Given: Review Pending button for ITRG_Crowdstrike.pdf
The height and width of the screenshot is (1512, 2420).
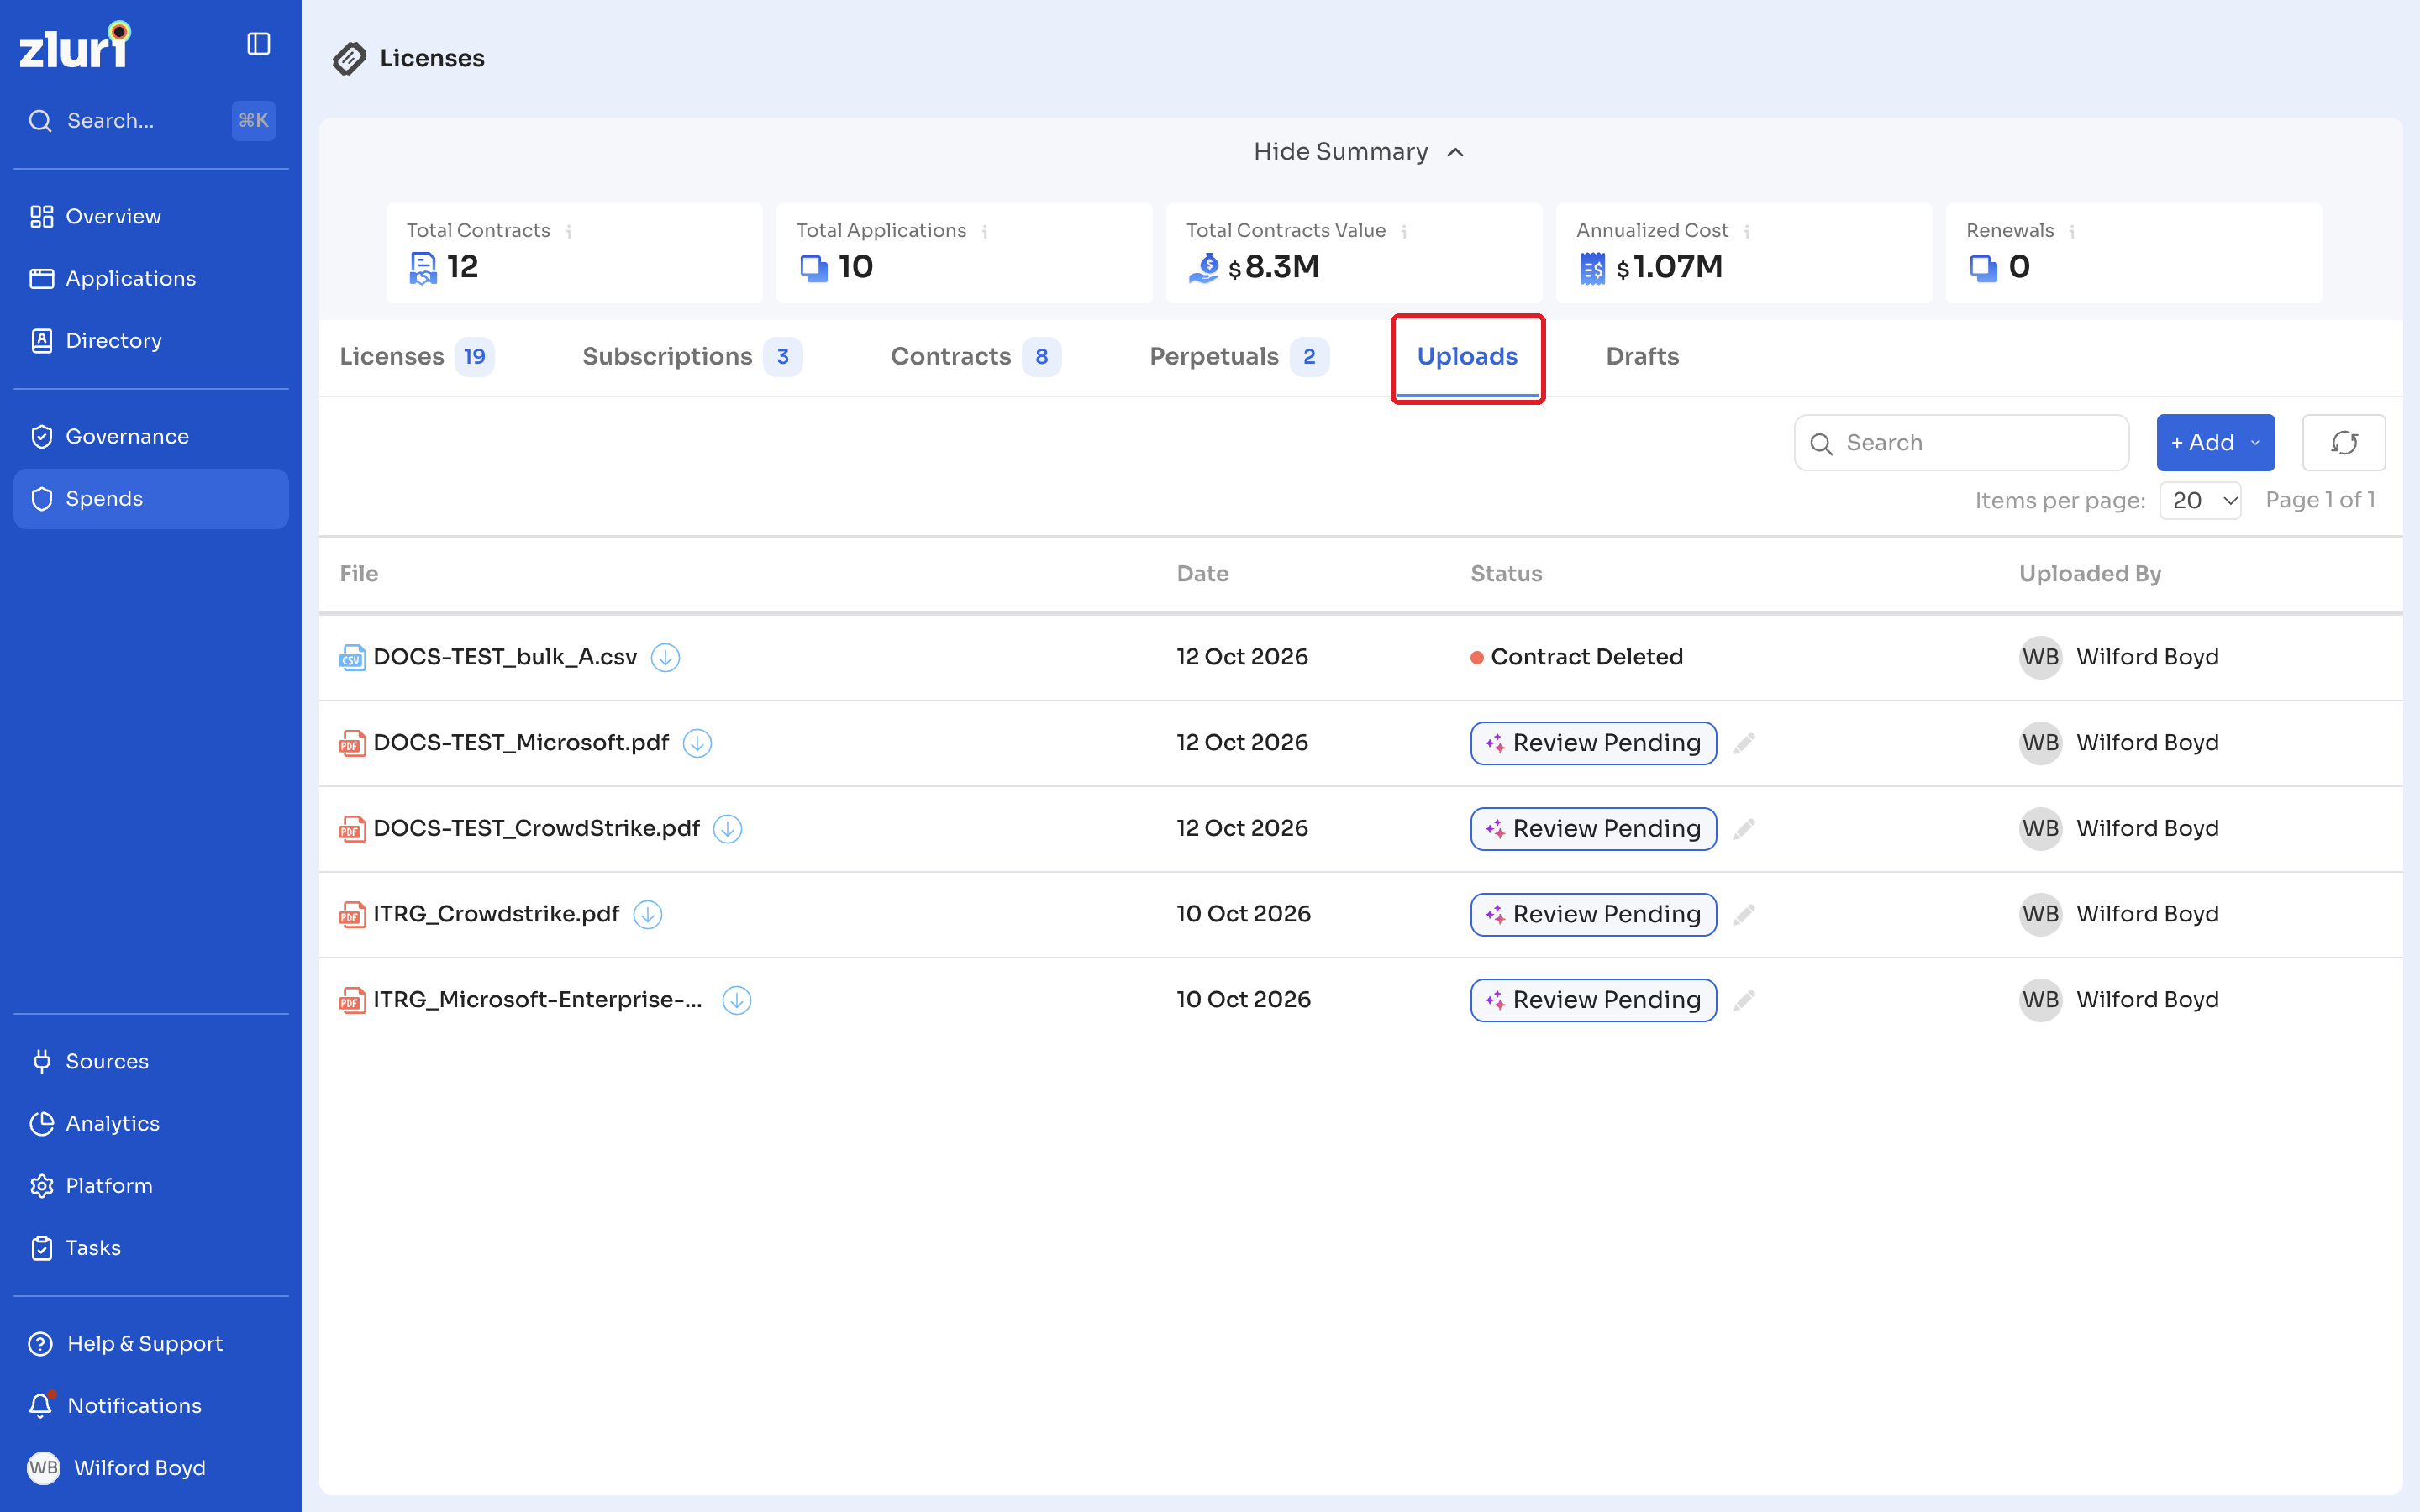Looking at the screenshot, I should pos(1593,915).
